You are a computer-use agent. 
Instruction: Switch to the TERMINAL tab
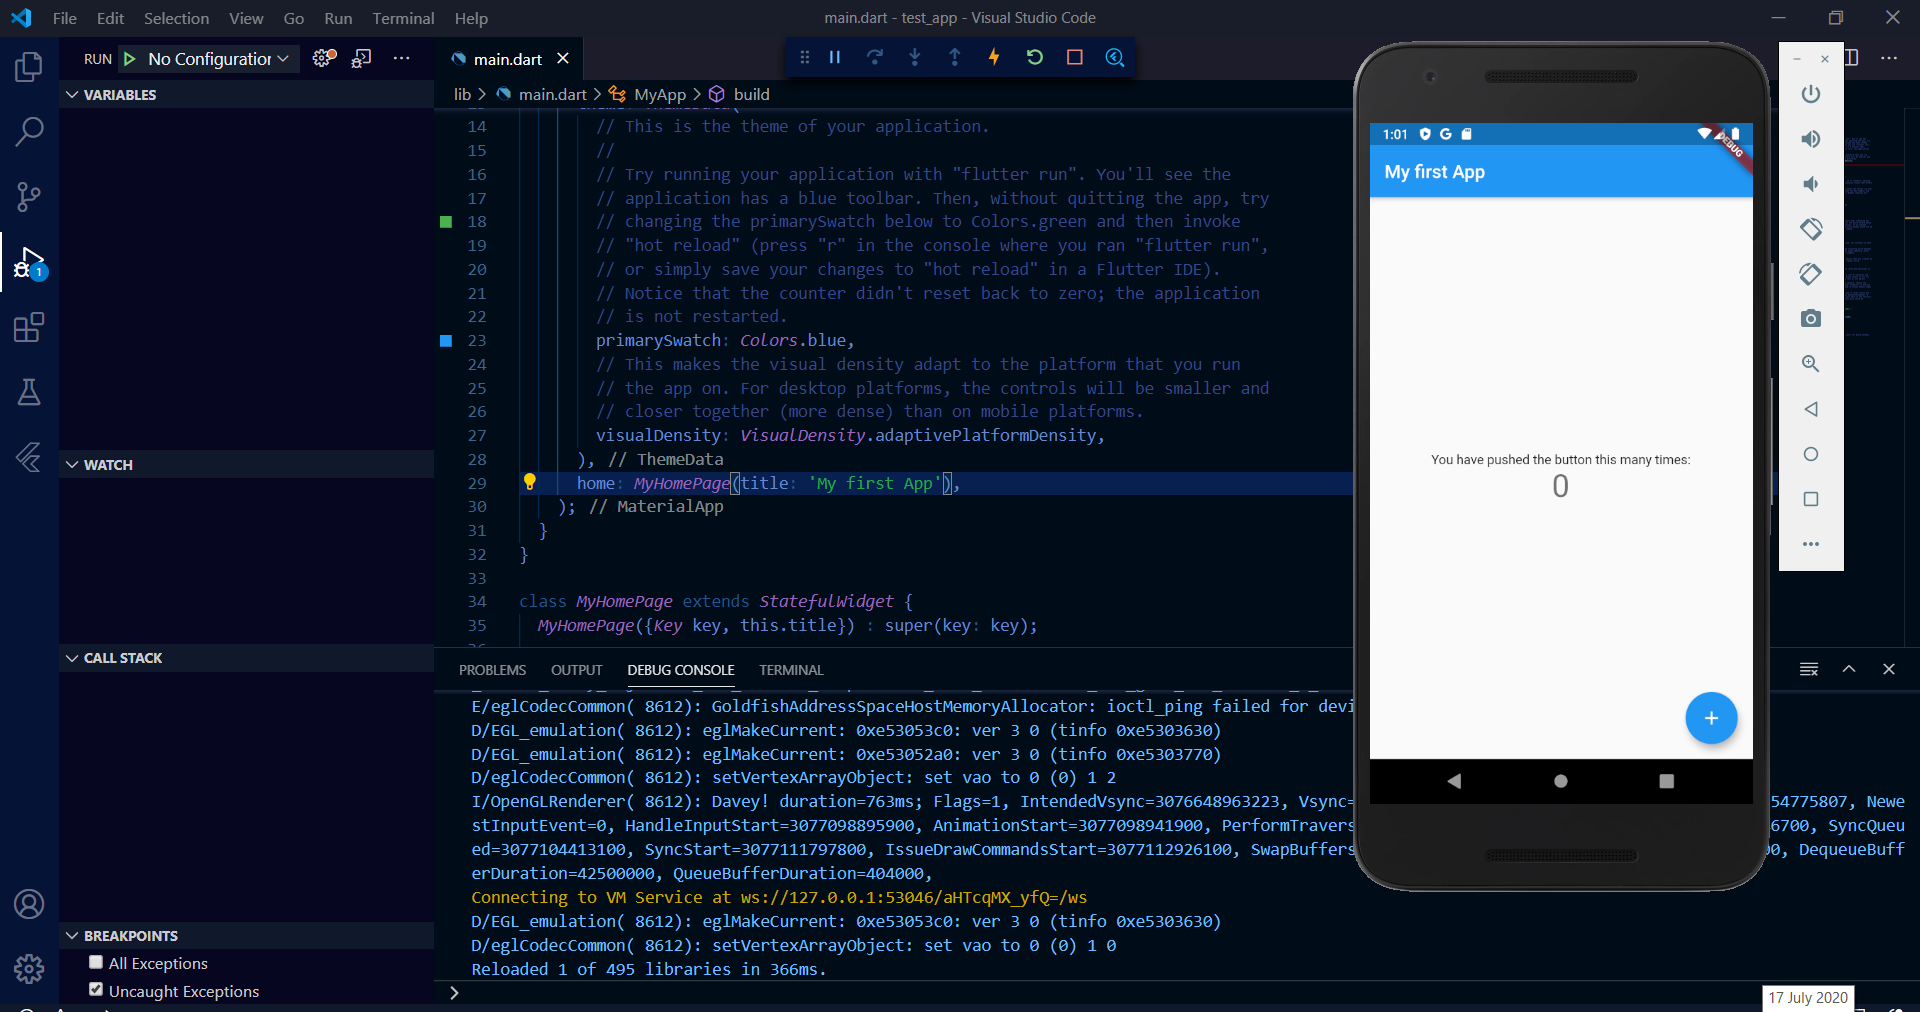point(790,670)
